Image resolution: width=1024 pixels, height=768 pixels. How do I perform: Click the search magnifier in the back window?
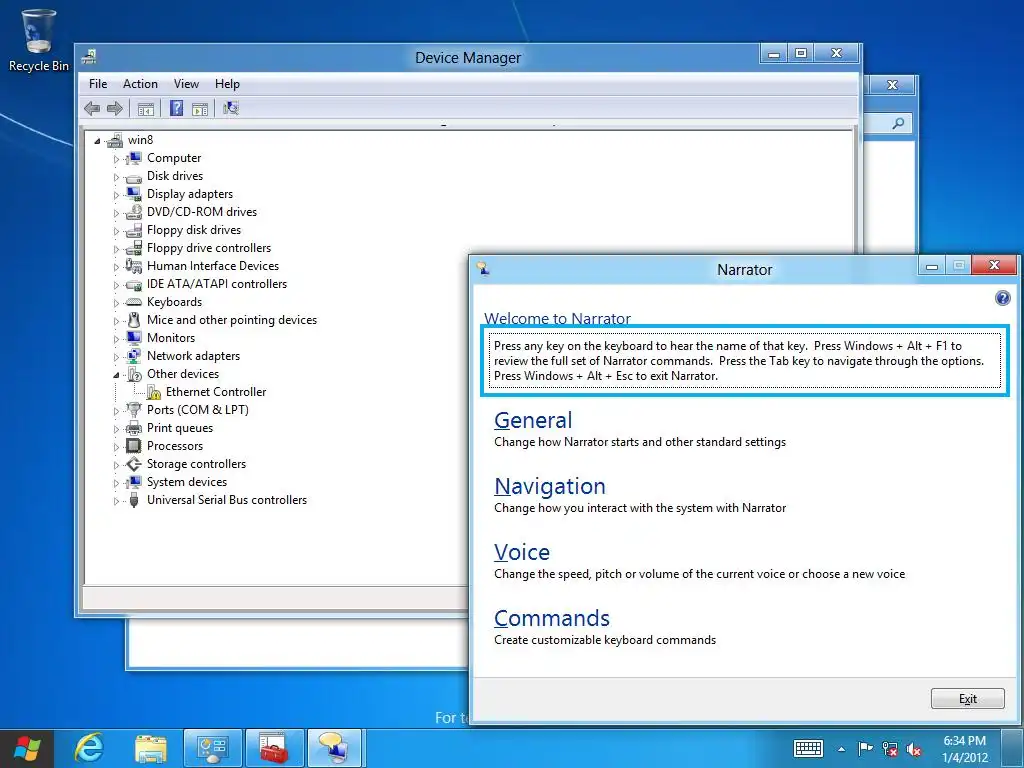point(899,123)
